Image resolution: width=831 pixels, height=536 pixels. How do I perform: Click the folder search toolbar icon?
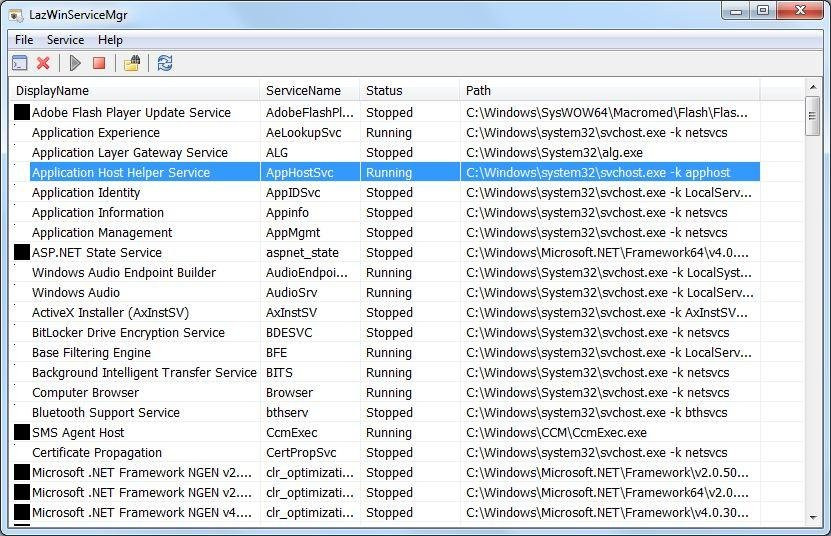[132, 63]
